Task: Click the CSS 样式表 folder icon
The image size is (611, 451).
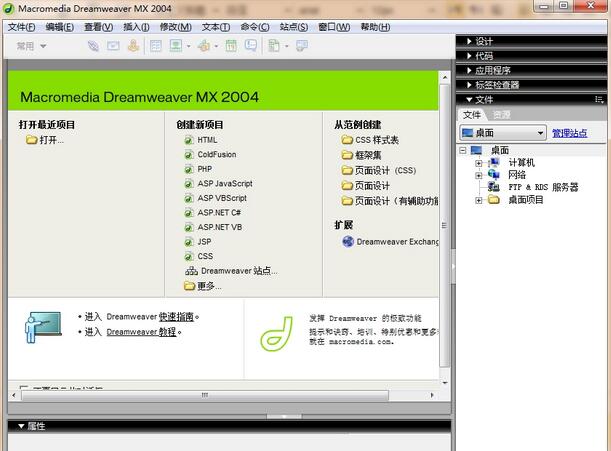Action: pos(347,140)
